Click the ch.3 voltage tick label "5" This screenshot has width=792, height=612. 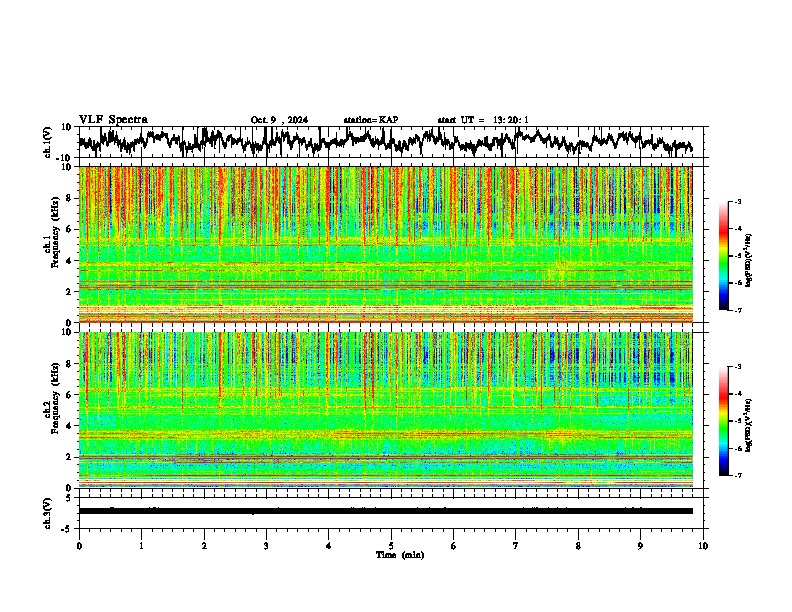coord(68,498)
